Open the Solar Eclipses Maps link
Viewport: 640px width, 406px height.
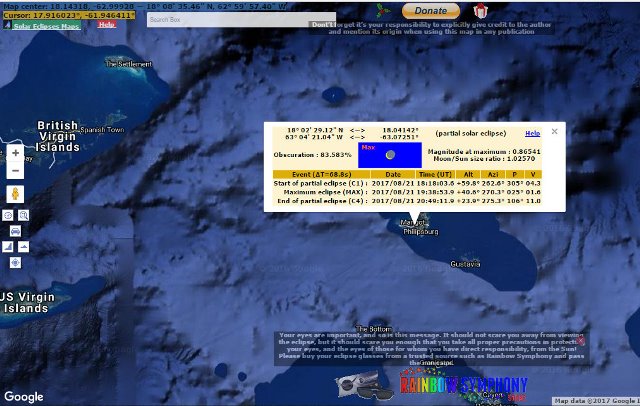pyautogui.click(x=53, y=24)
